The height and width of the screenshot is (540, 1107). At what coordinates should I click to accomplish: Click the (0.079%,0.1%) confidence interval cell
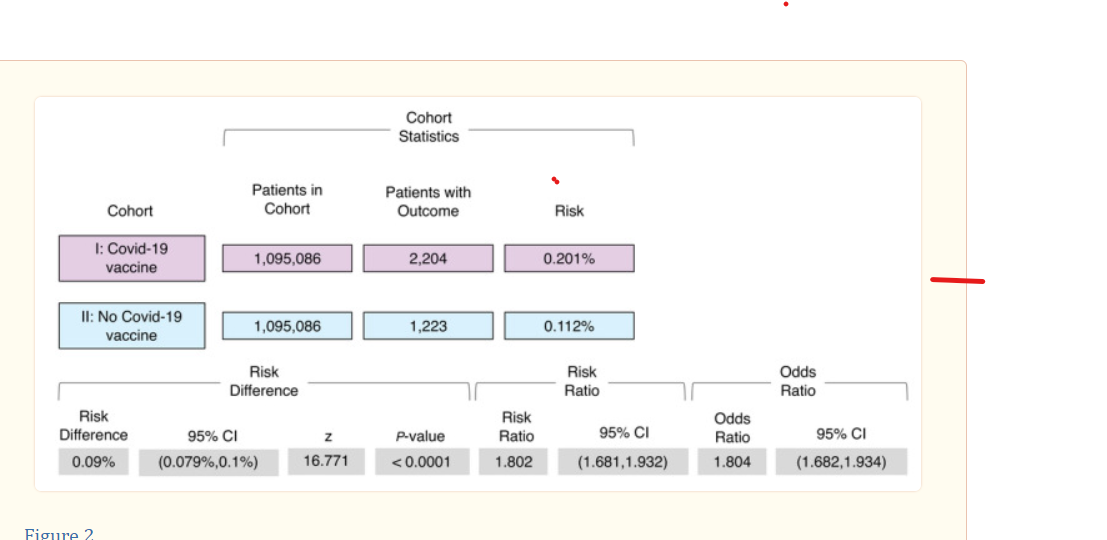208,463
